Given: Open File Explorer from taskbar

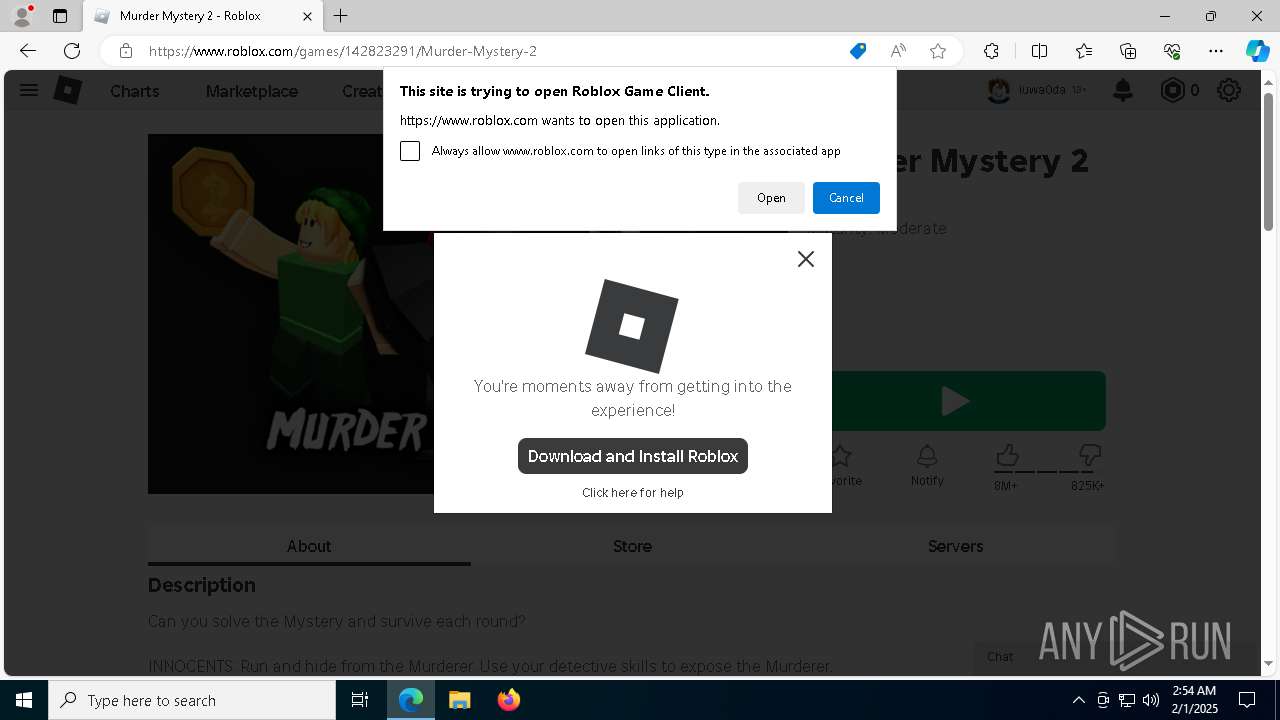Looking at the screenshot, I should pyautogui.click(x=459, y=700).
